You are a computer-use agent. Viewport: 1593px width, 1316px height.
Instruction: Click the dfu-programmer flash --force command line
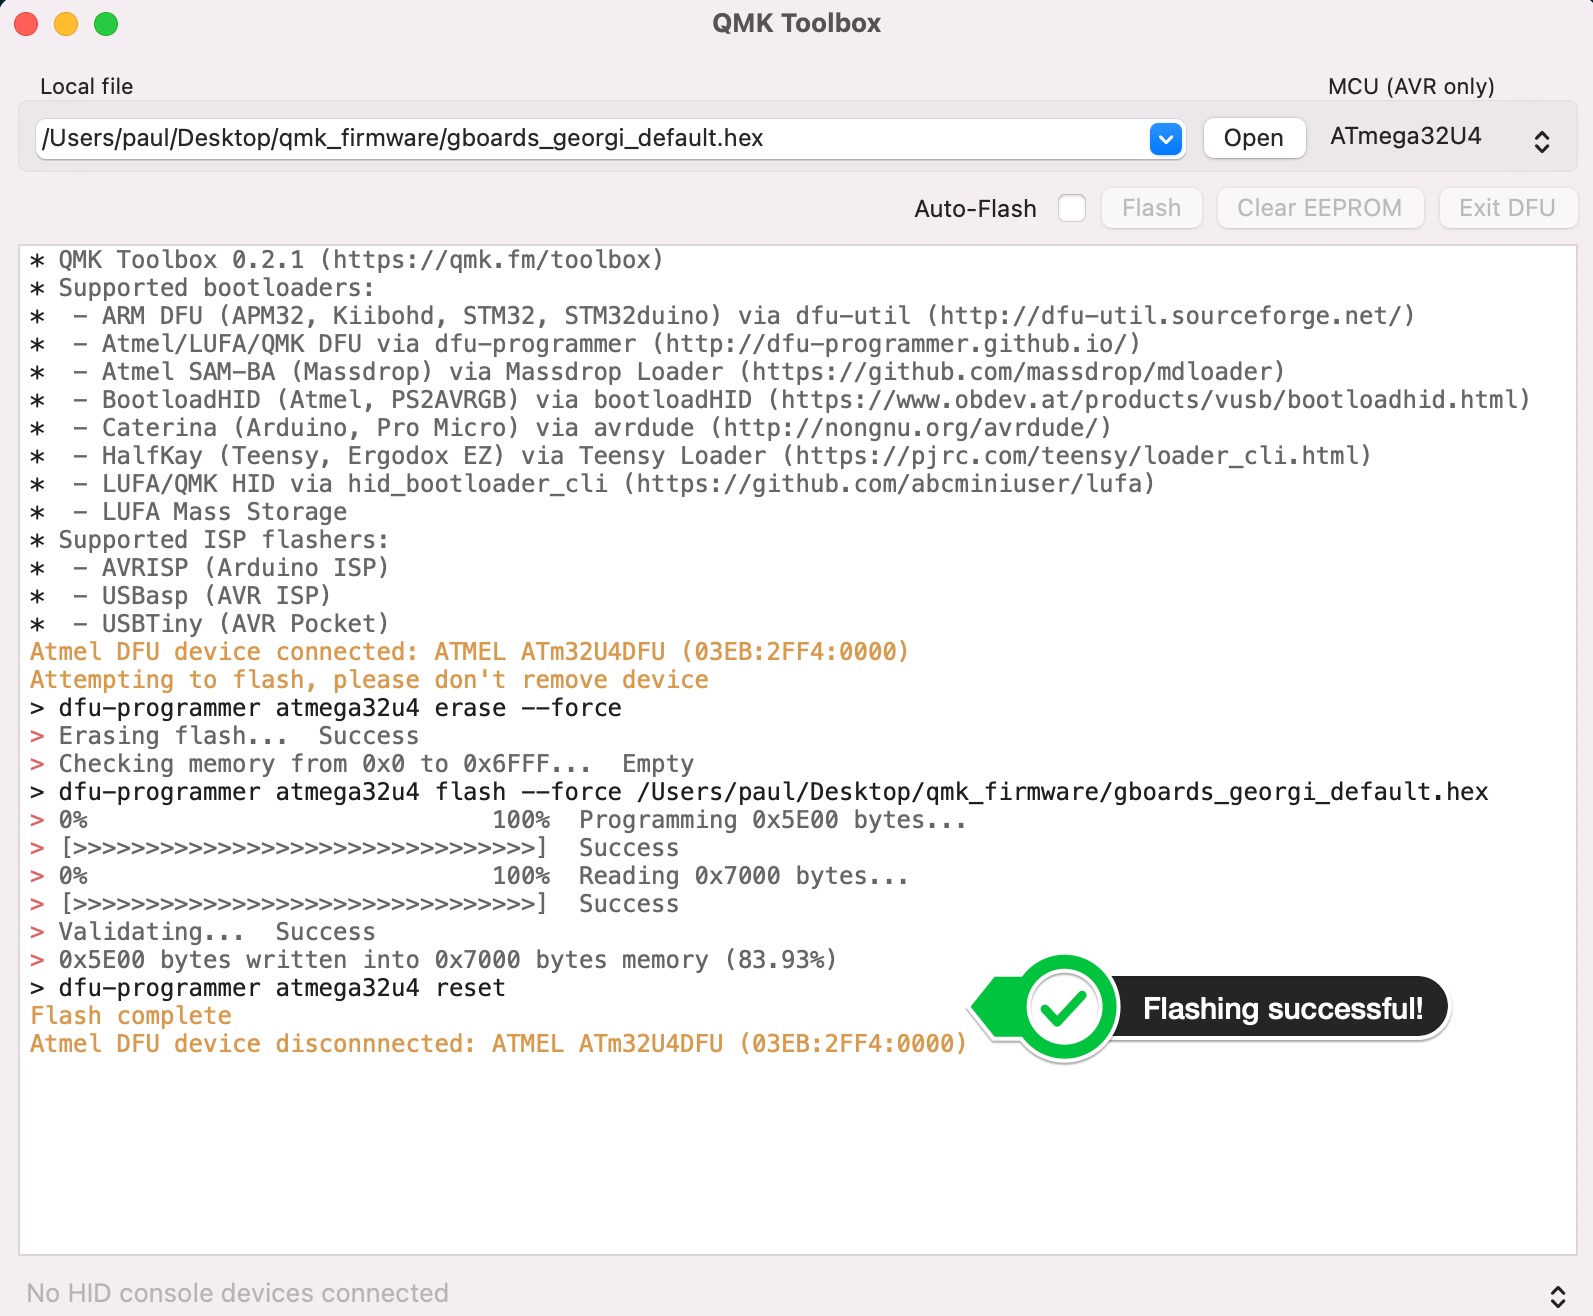pyautogui.click(x=760, y=792)
